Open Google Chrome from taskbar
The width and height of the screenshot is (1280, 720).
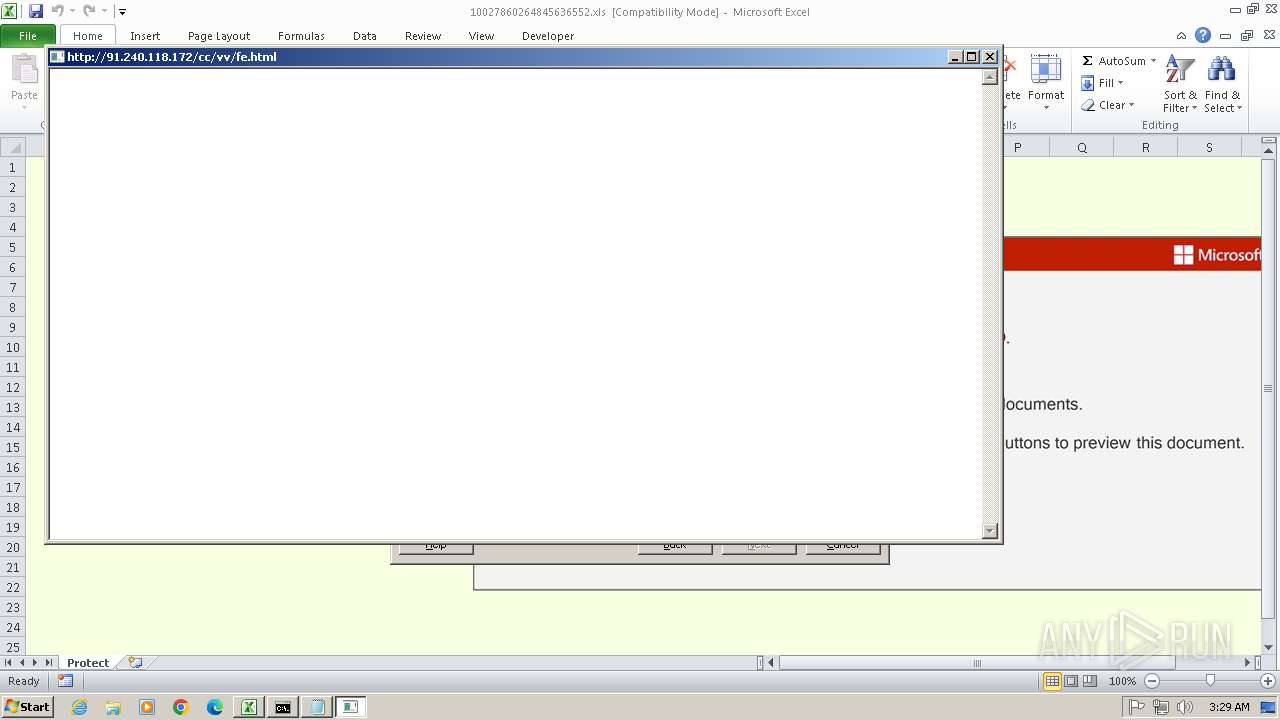click(181, 707)
